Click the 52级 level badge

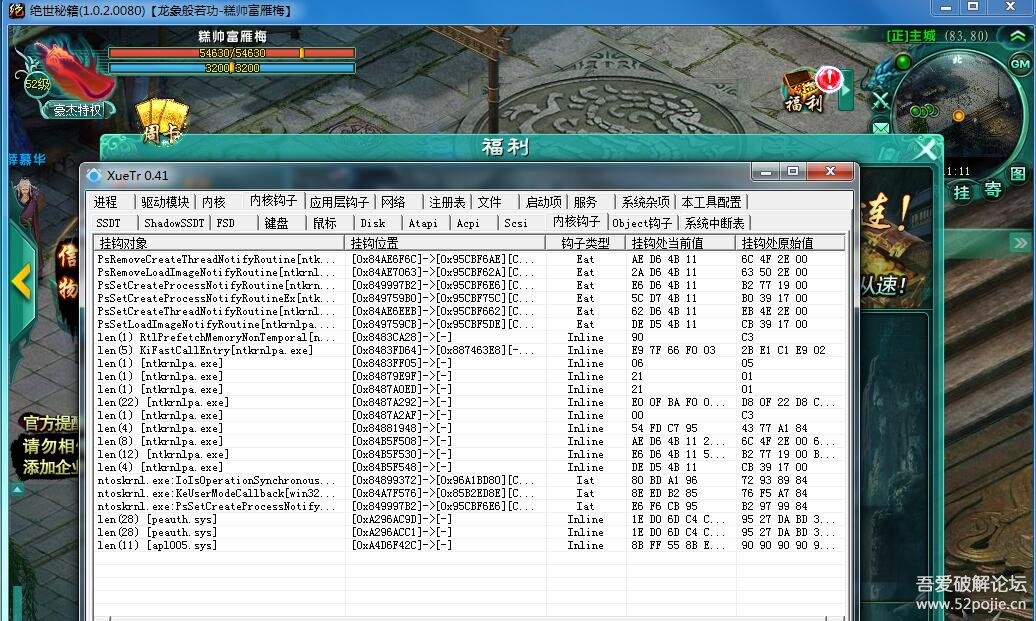point(38,84)
